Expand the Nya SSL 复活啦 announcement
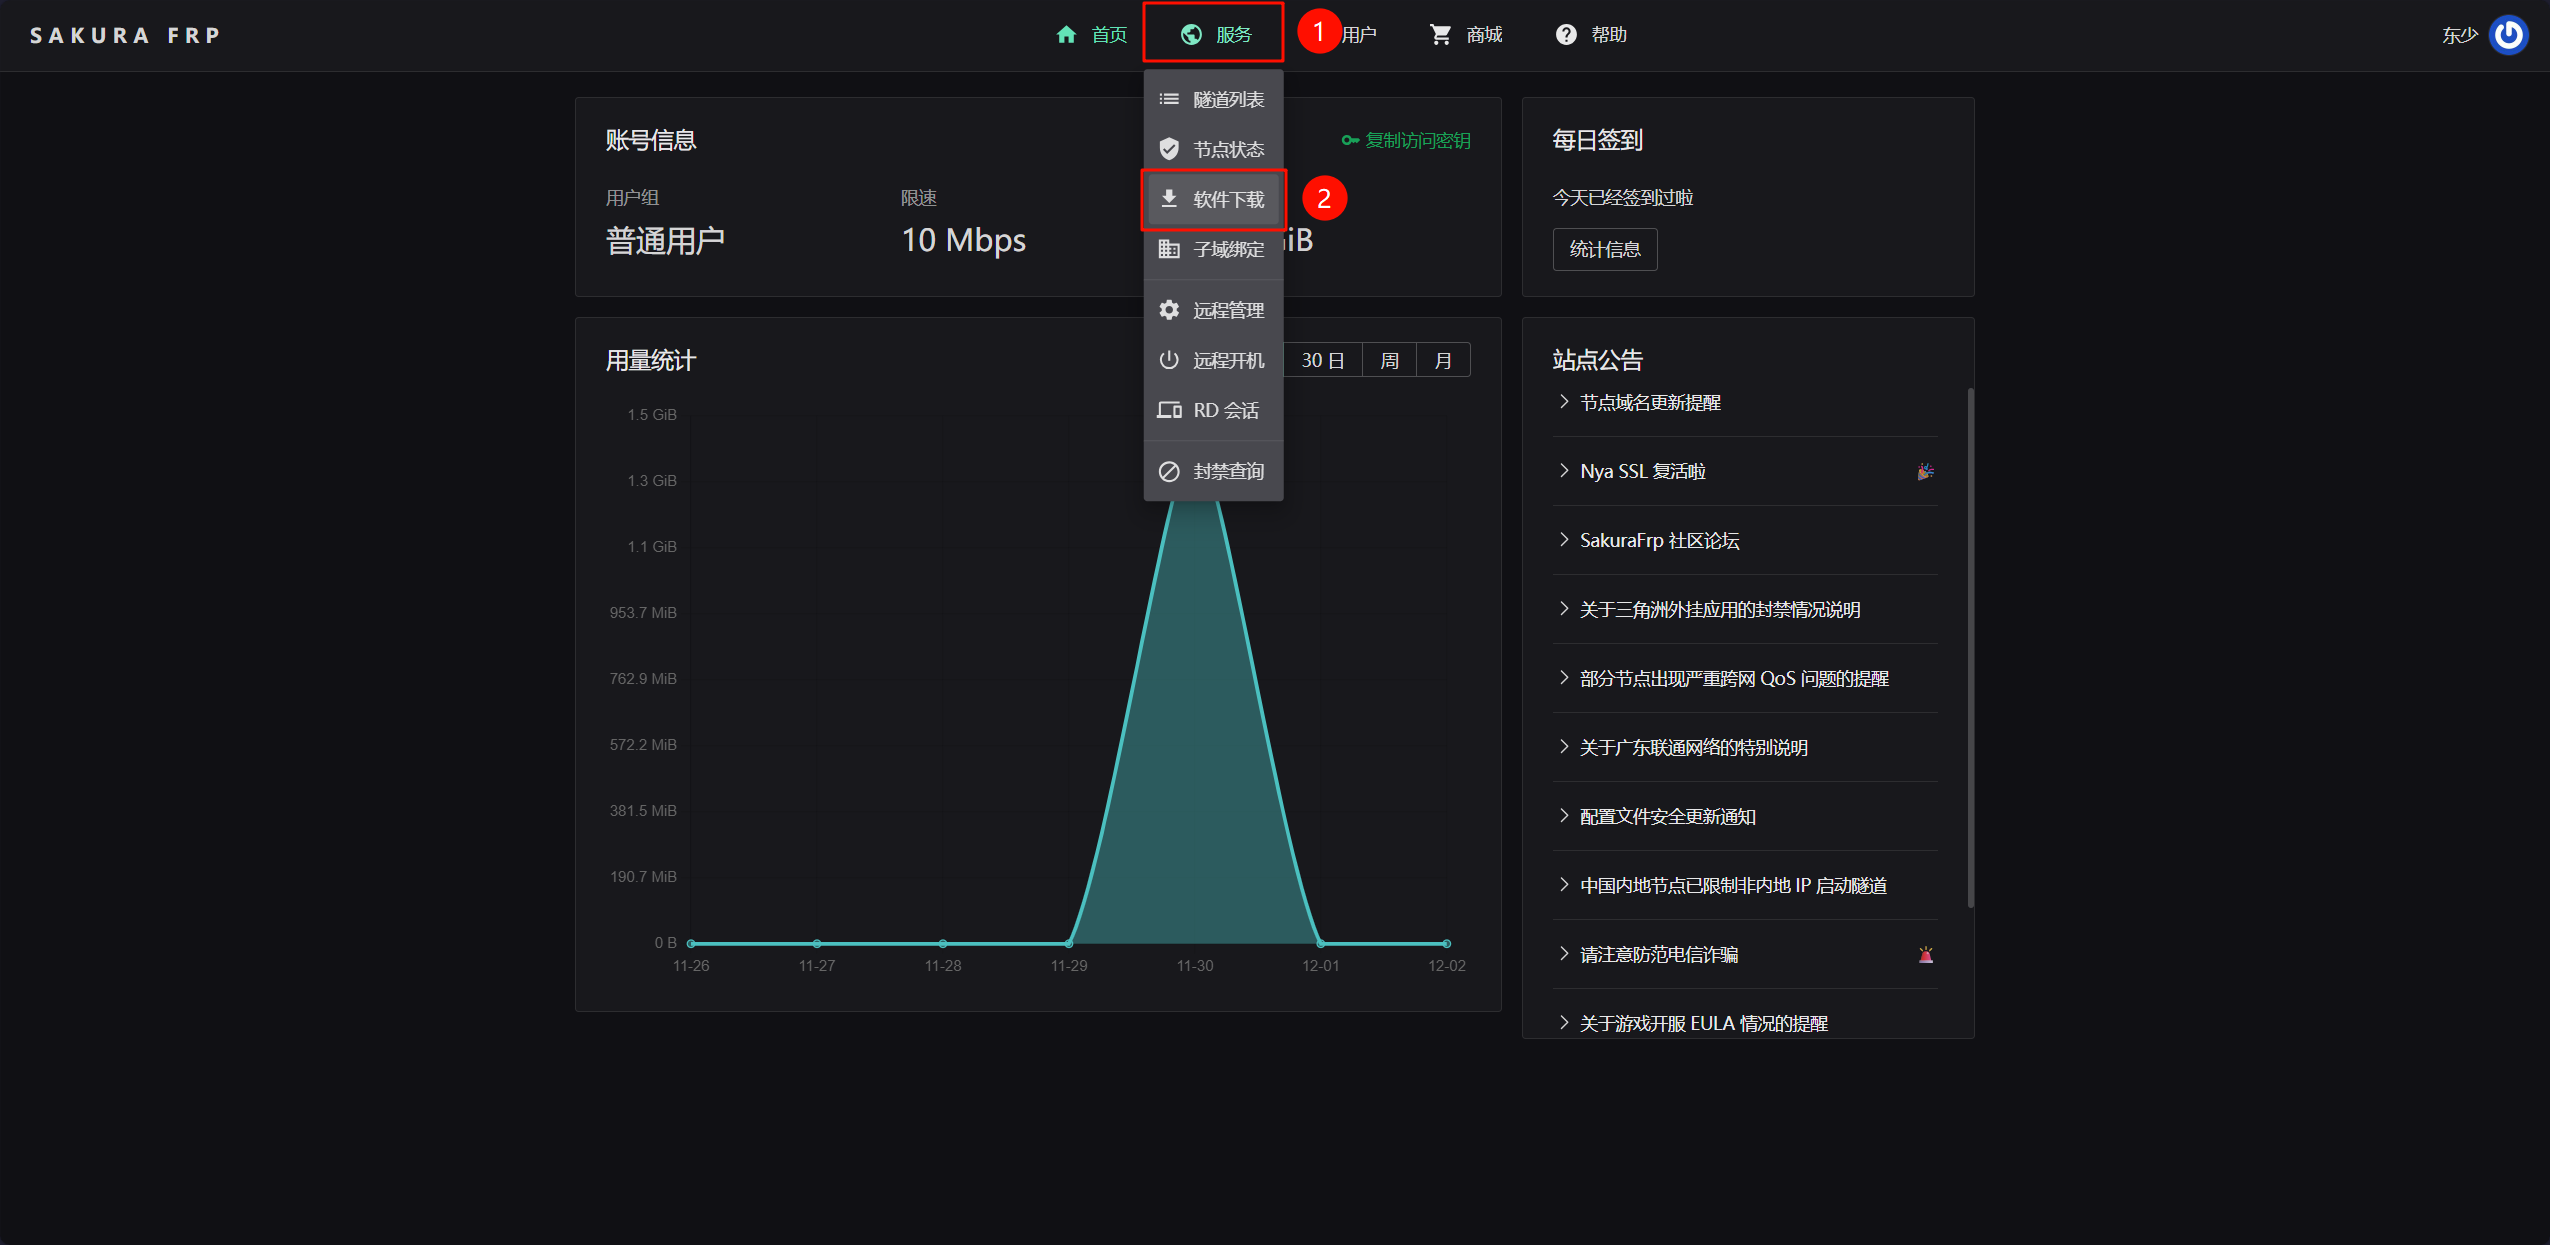 click(1642, 471)
